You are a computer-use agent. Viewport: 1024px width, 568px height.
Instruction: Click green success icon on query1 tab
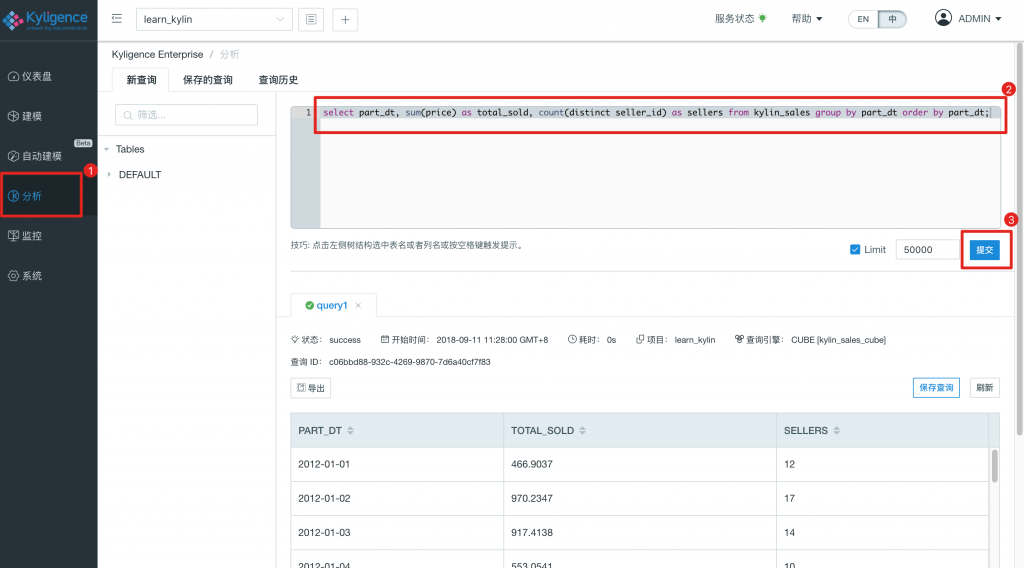coord(310,305)
